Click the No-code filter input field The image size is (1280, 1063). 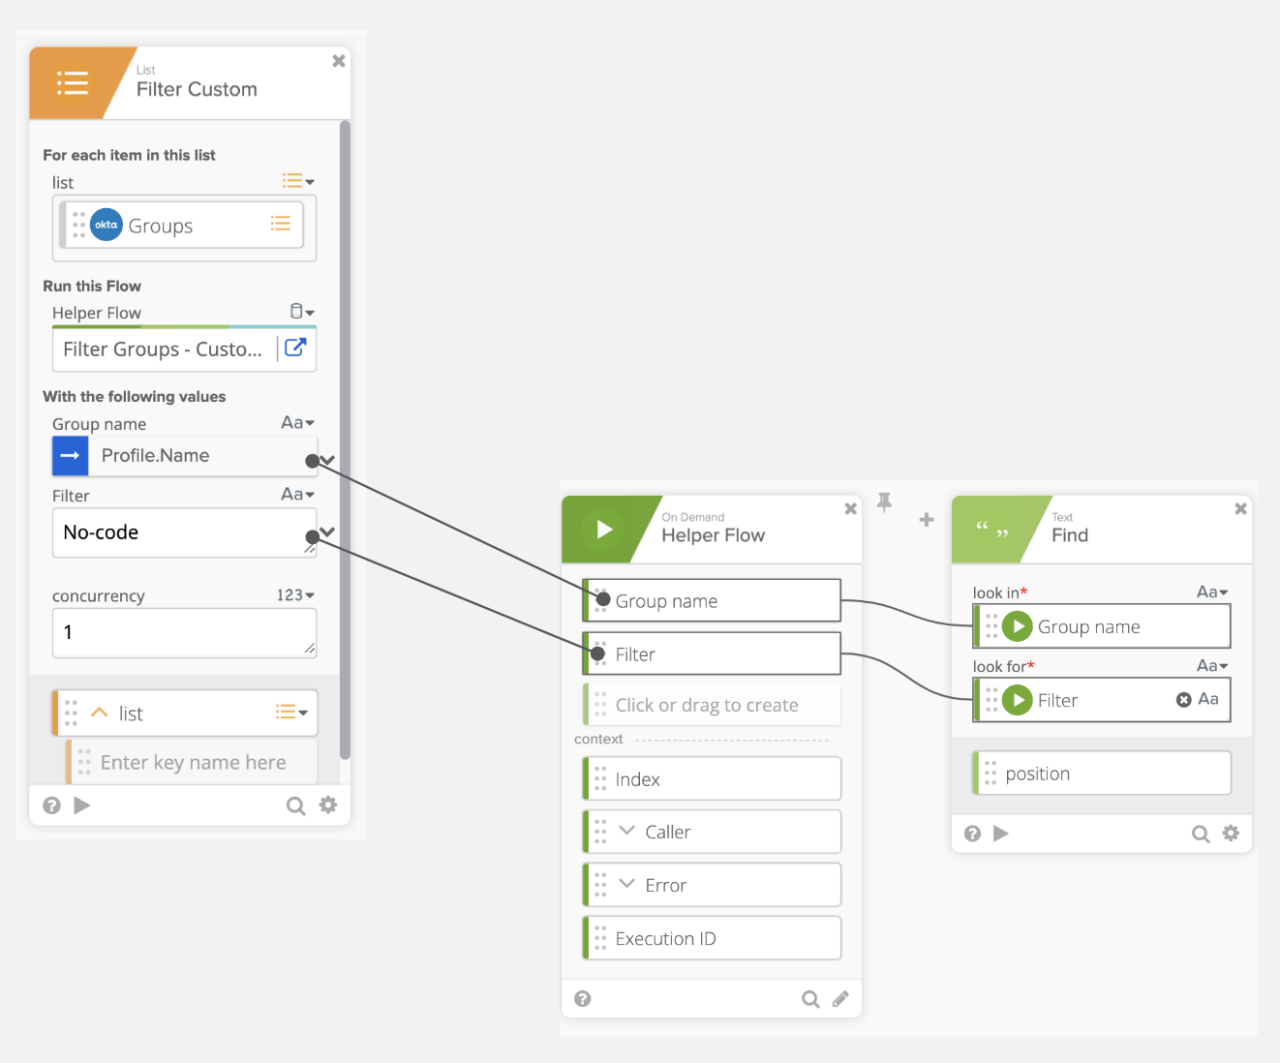(184, 532)
